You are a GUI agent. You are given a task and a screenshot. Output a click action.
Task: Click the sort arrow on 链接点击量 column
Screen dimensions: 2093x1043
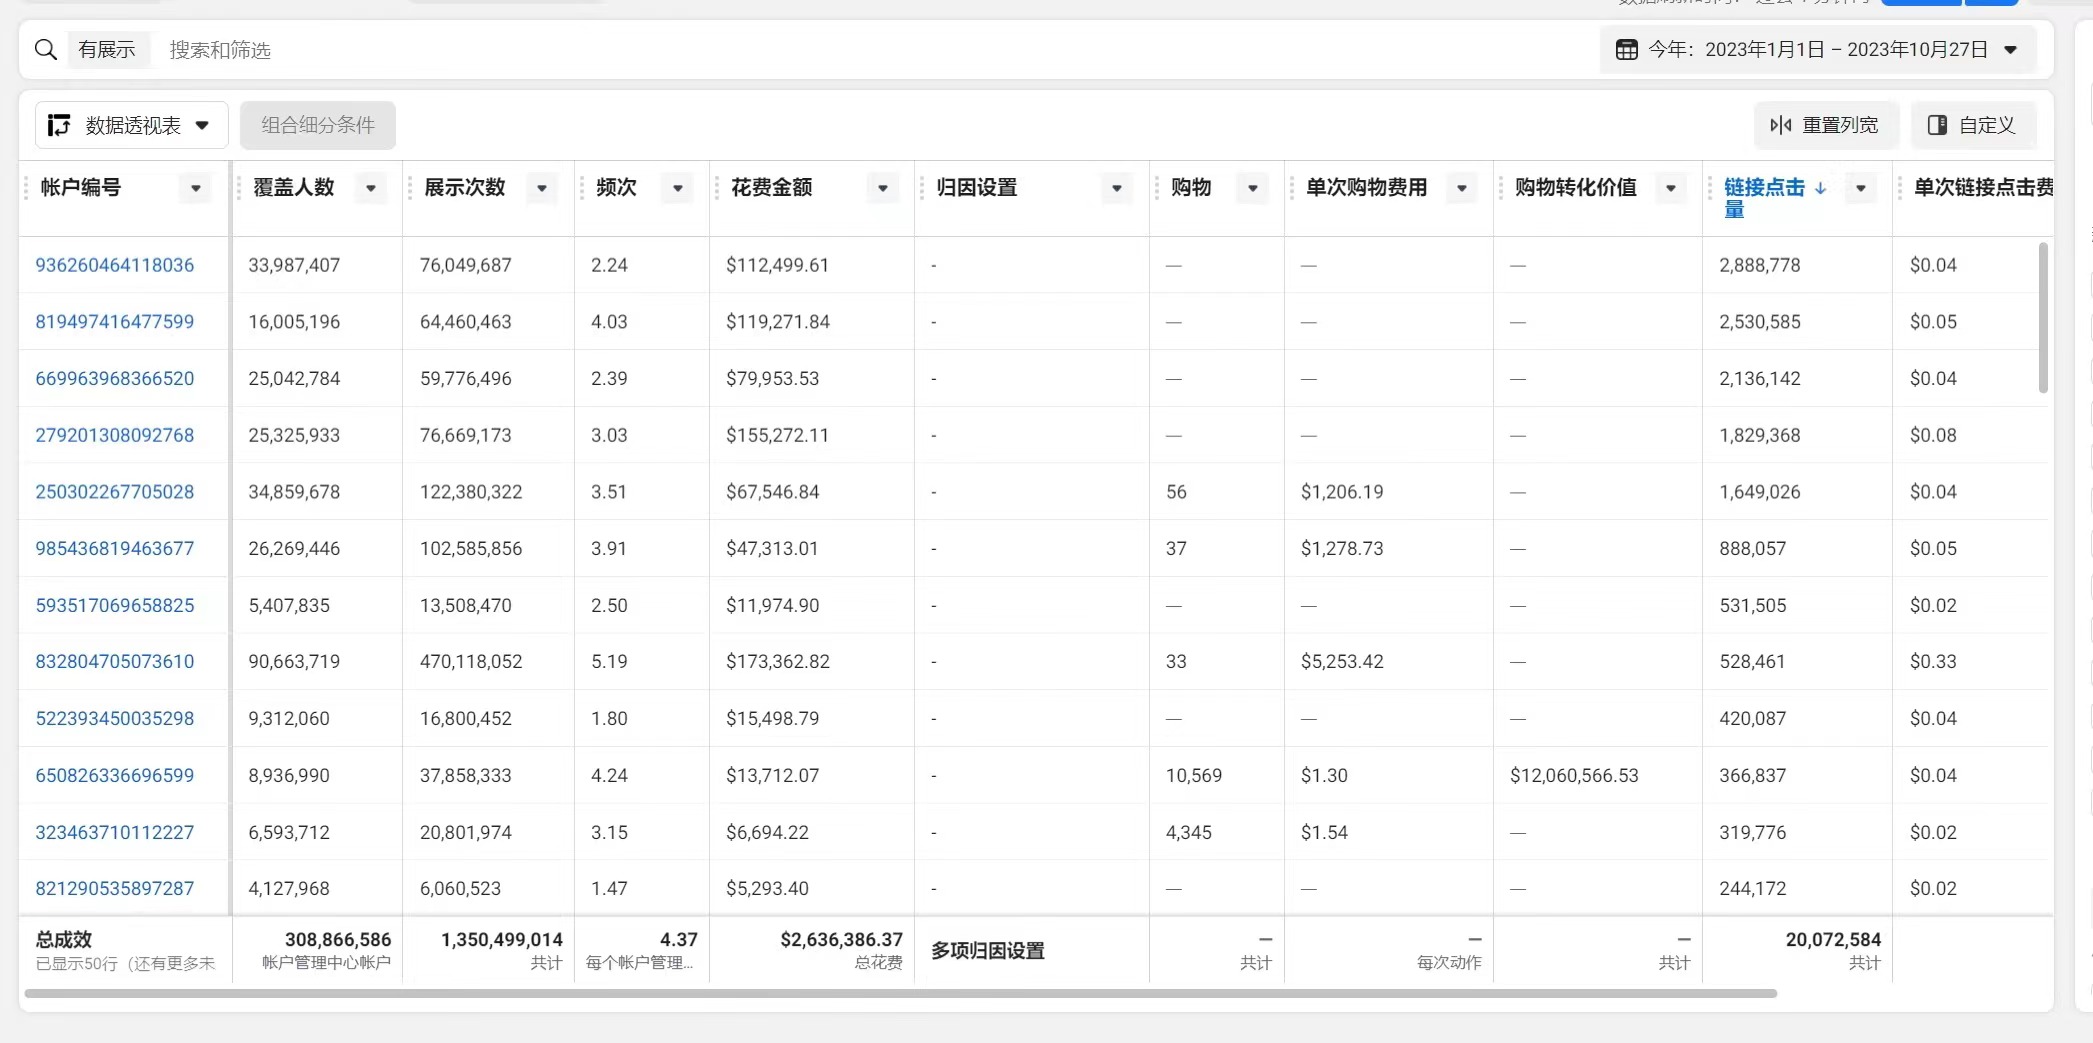1820,188
